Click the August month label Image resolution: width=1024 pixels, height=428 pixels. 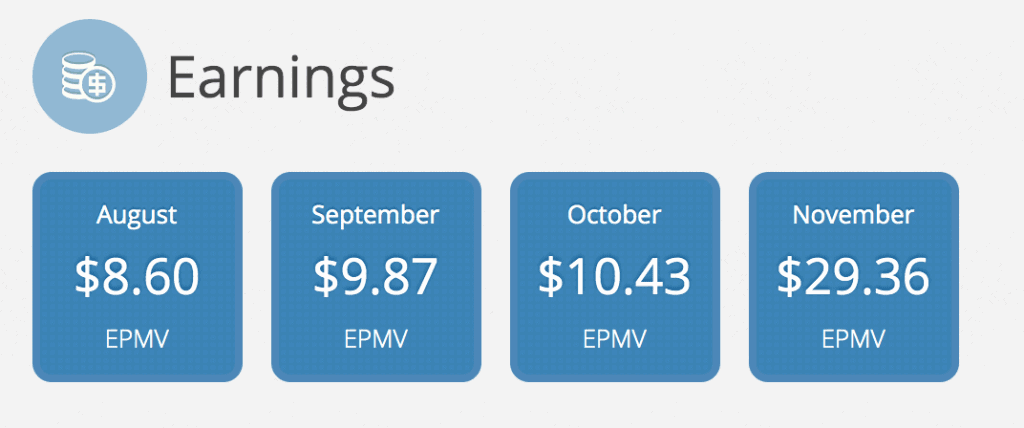point(137,216)
